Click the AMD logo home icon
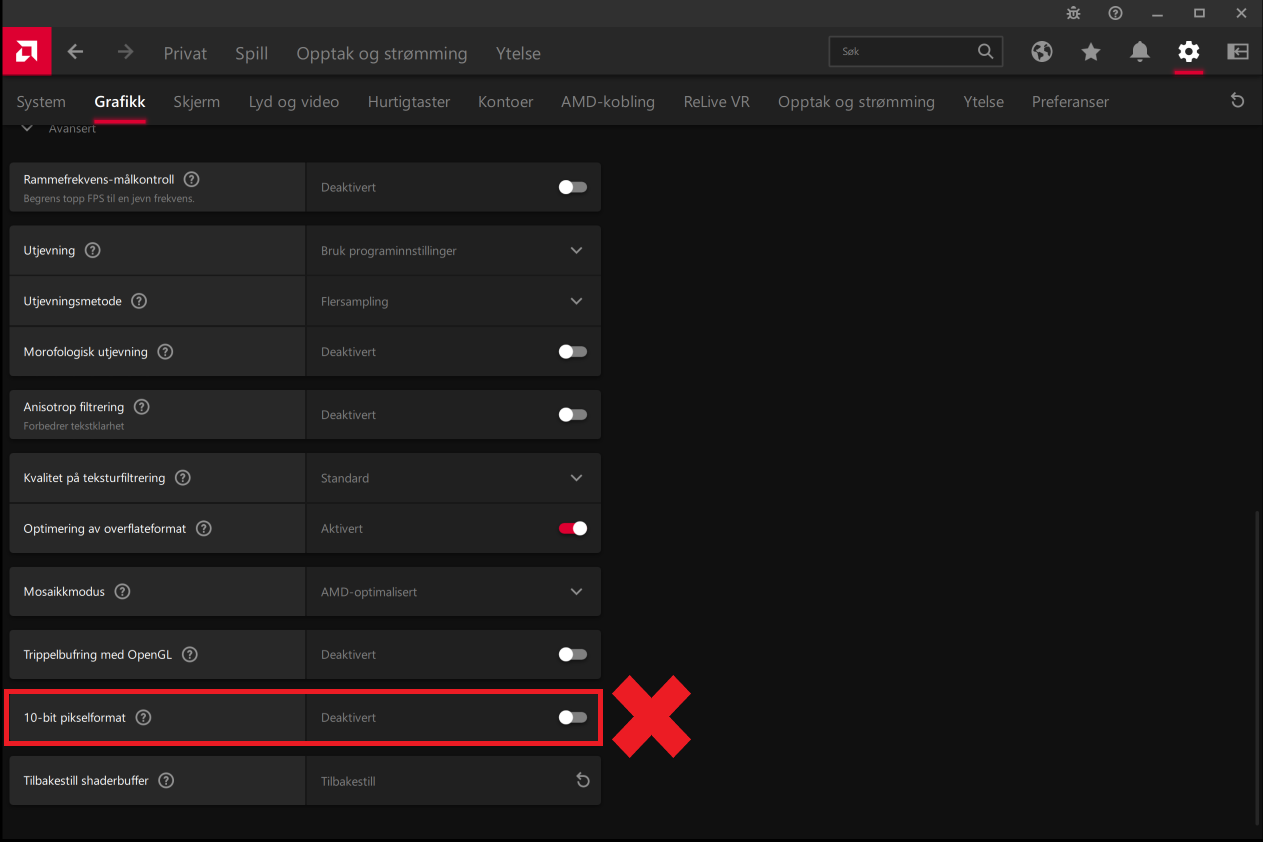 pos(27,52)
